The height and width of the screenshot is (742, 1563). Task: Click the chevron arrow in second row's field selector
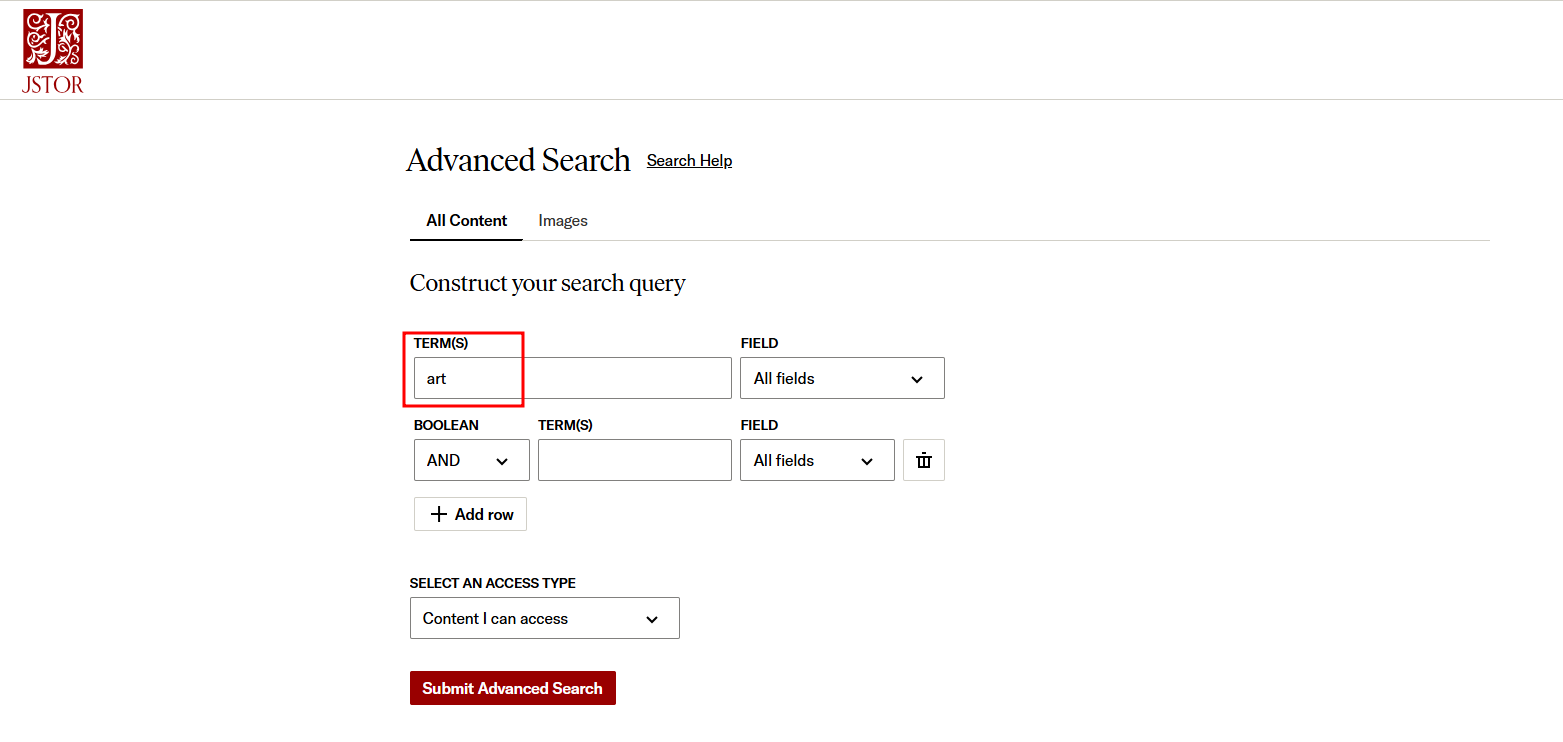(x=867, y=461)
